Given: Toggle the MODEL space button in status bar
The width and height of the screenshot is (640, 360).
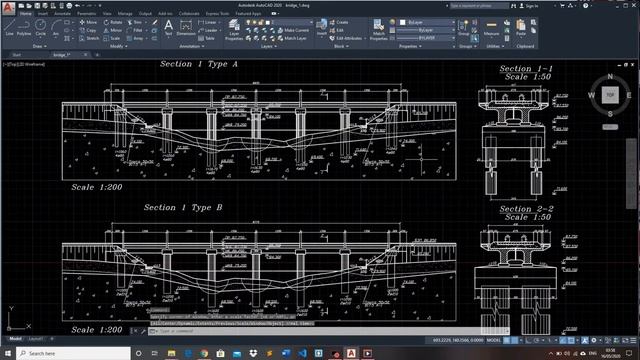Looking at the screenshot, I should click(x=493, y=340).
